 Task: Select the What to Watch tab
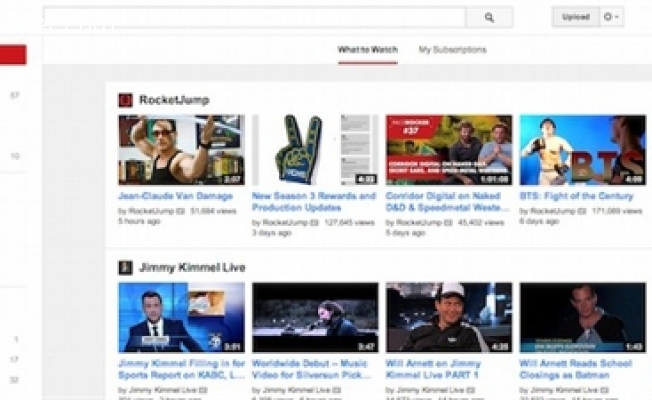click(367, 49)
